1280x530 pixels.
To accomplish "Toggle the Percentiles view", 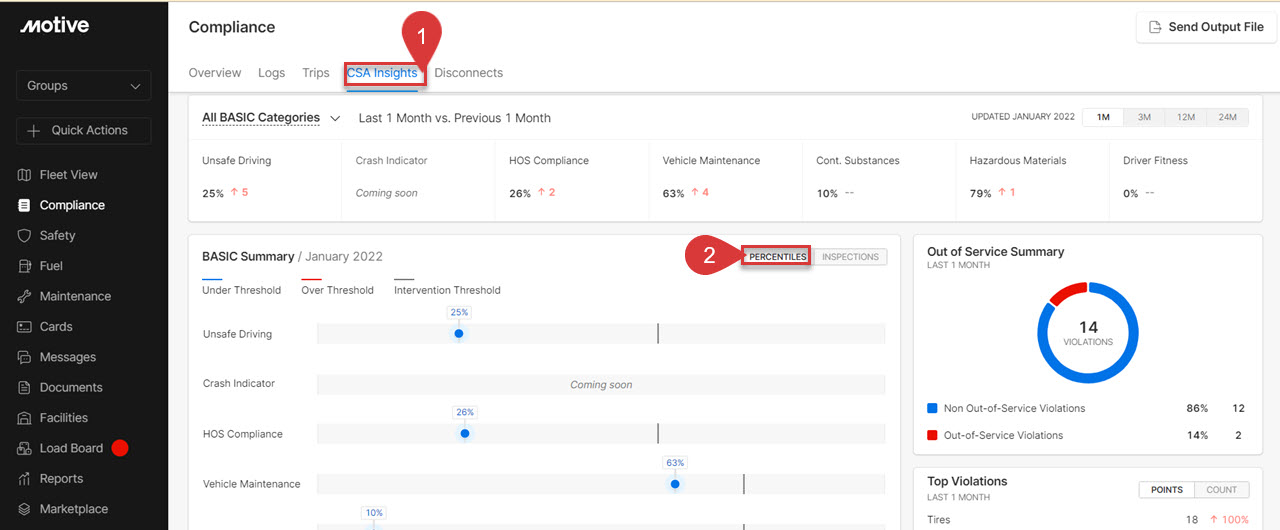I will tap(777, 257).
